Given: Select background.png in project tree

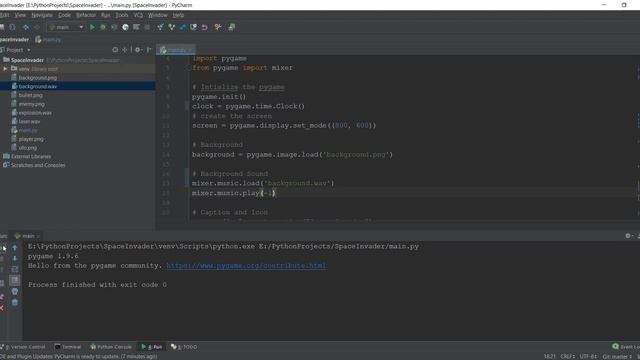Looking at the screenshot, I should pyautogui.click(x=38, y=78).
